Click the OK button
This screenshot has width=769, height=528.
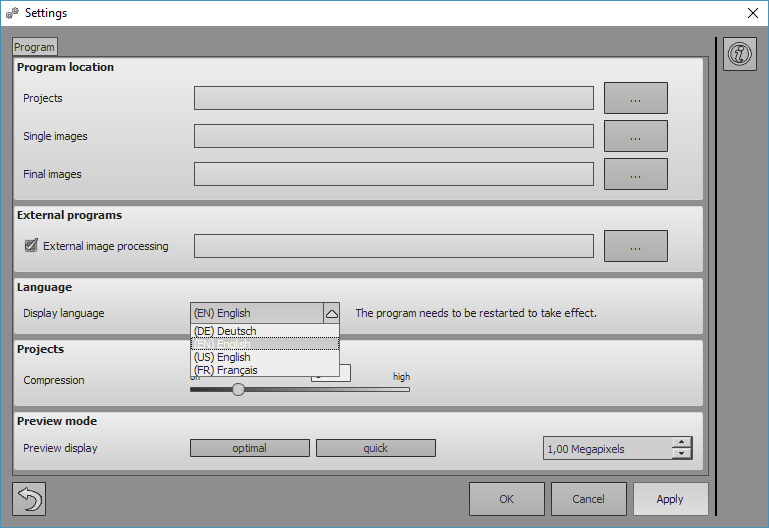(507, 499)
